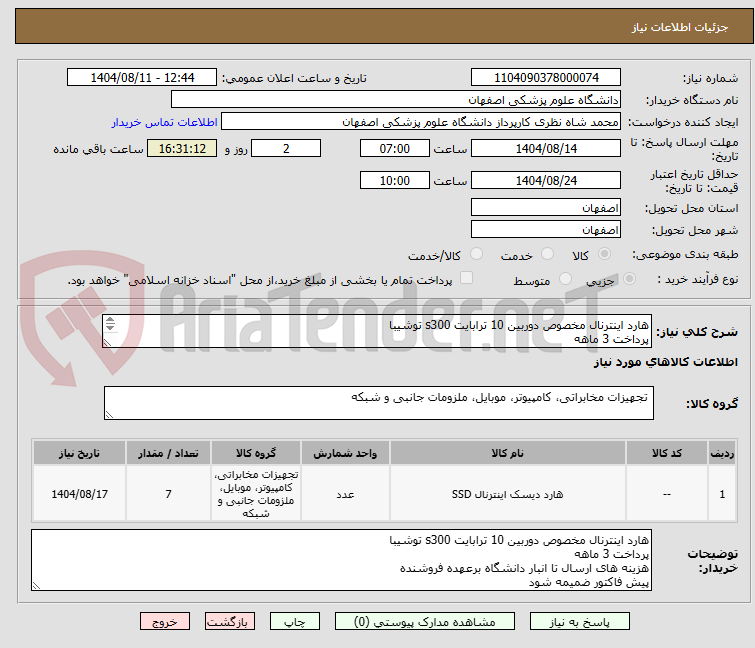
Task: Click the چاپ print button
Action: (x=295, y=622)
